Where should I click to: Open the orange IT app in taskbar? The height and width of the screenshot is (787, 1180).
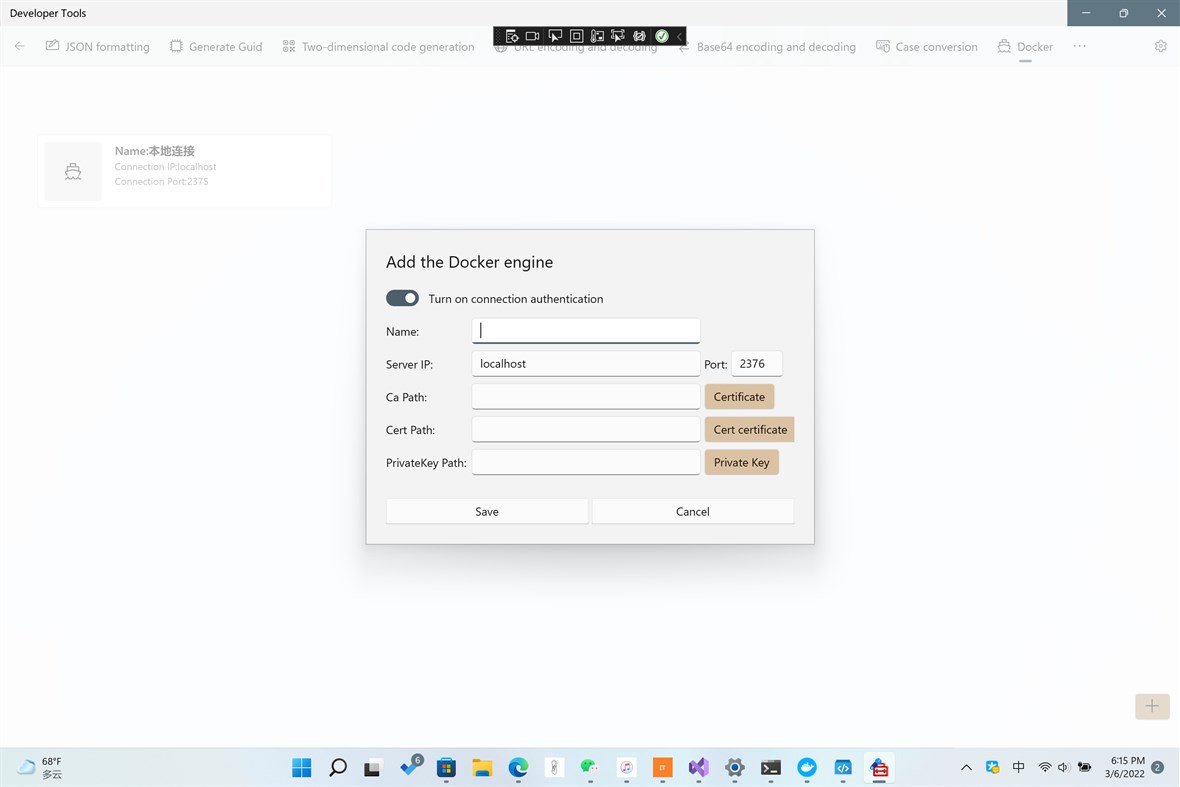tap(662, 767)
